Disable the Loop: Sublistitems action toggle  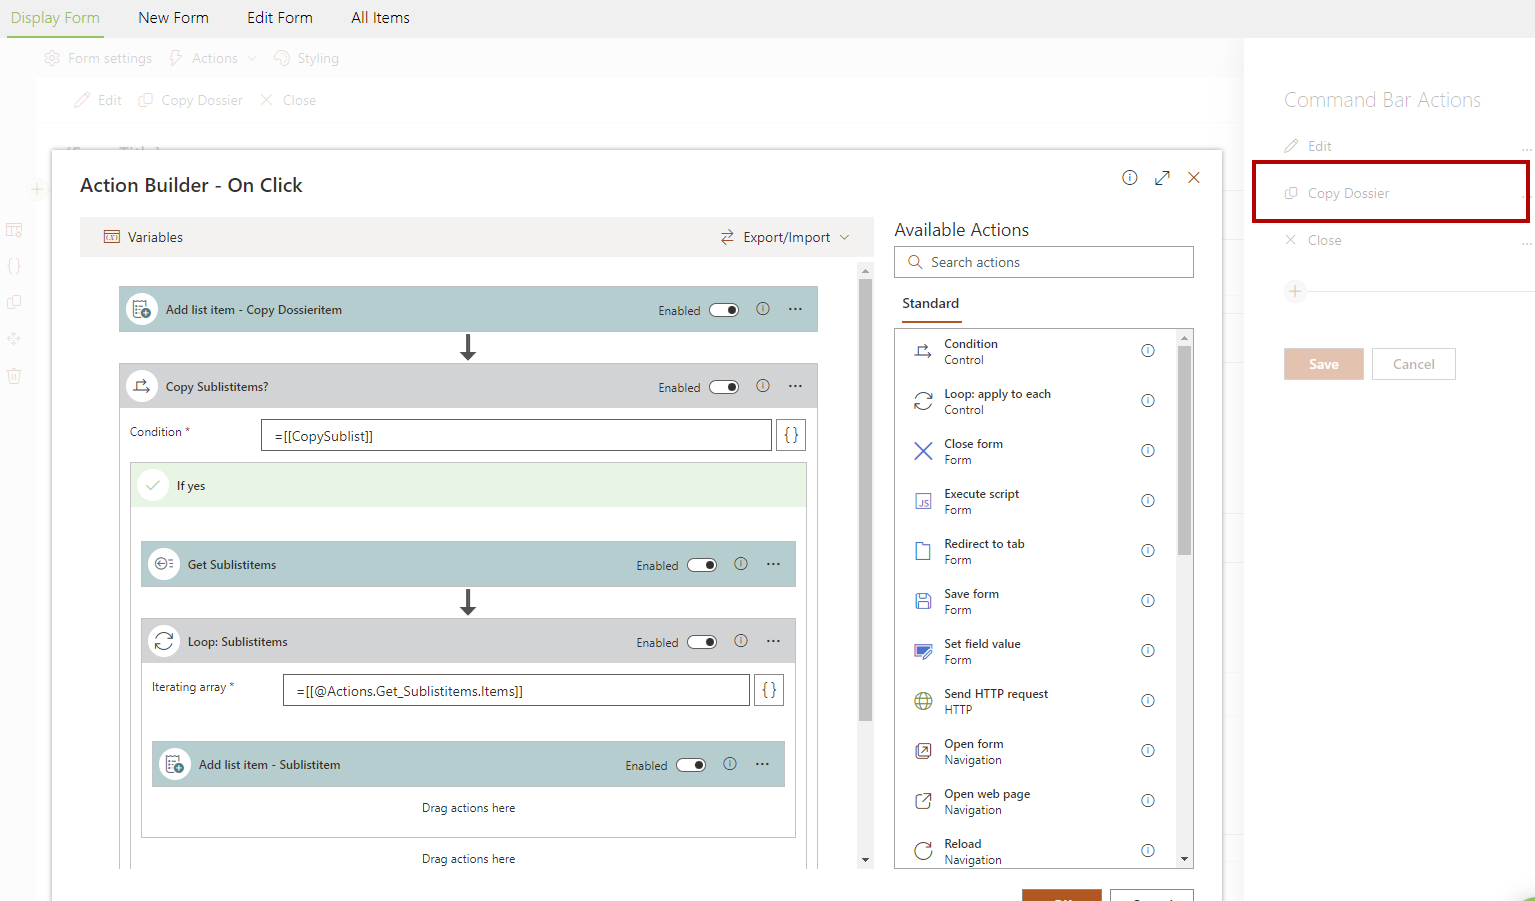(702, 642)
